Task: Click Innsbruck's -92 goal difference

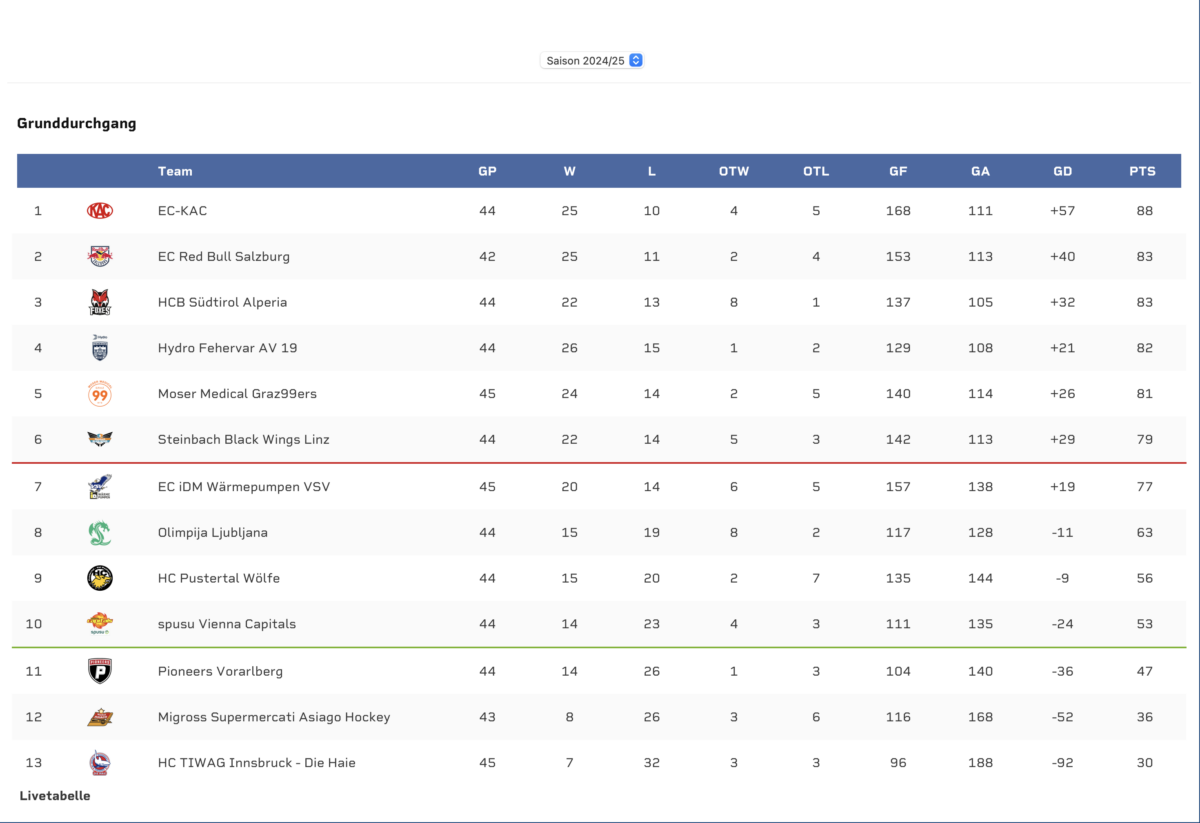Action: coord(1063,763)
